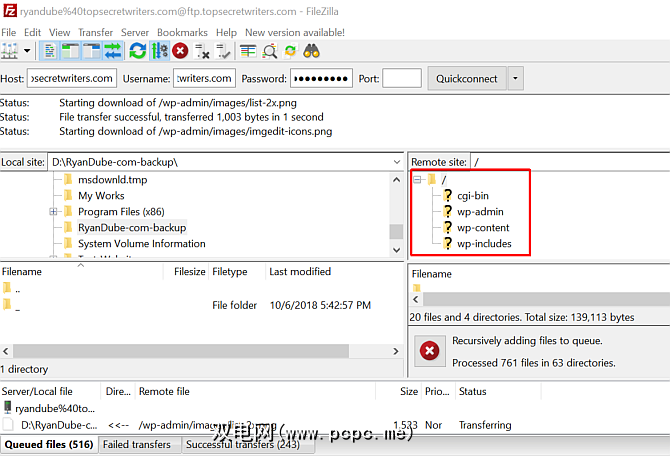The image size is (670, 456).
Task: Refresh file and folder lists
Action: (138, 51)
